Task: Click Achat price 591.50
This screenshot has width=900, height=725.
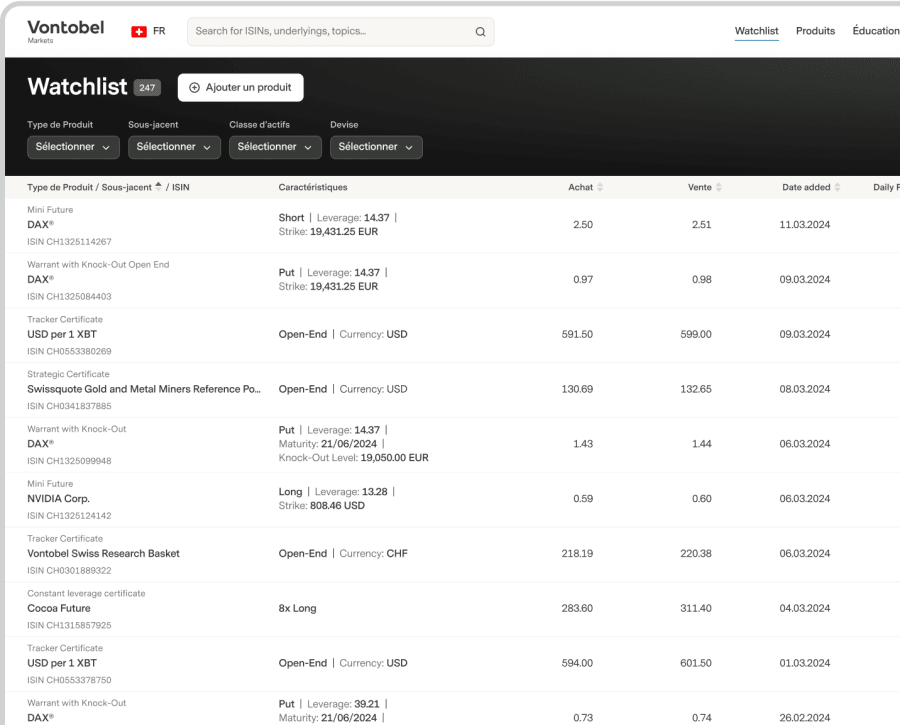Action: click(577, 334)
